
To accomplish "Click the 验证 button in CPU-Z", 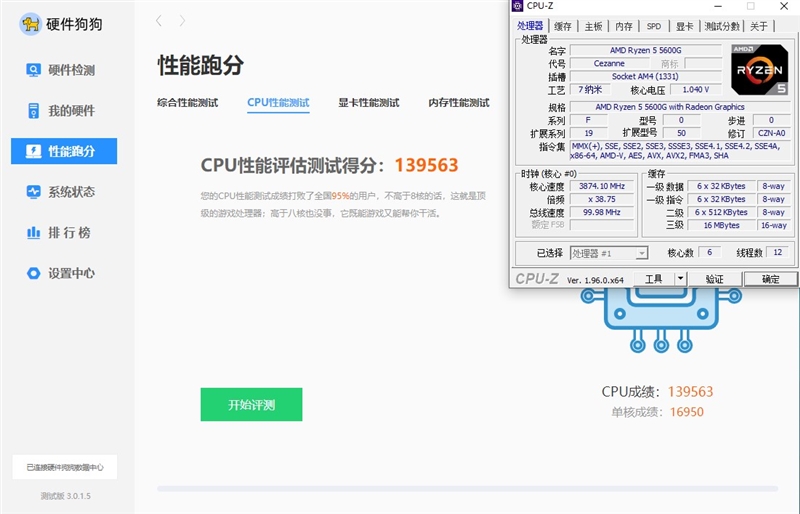I will pos(715,279).
